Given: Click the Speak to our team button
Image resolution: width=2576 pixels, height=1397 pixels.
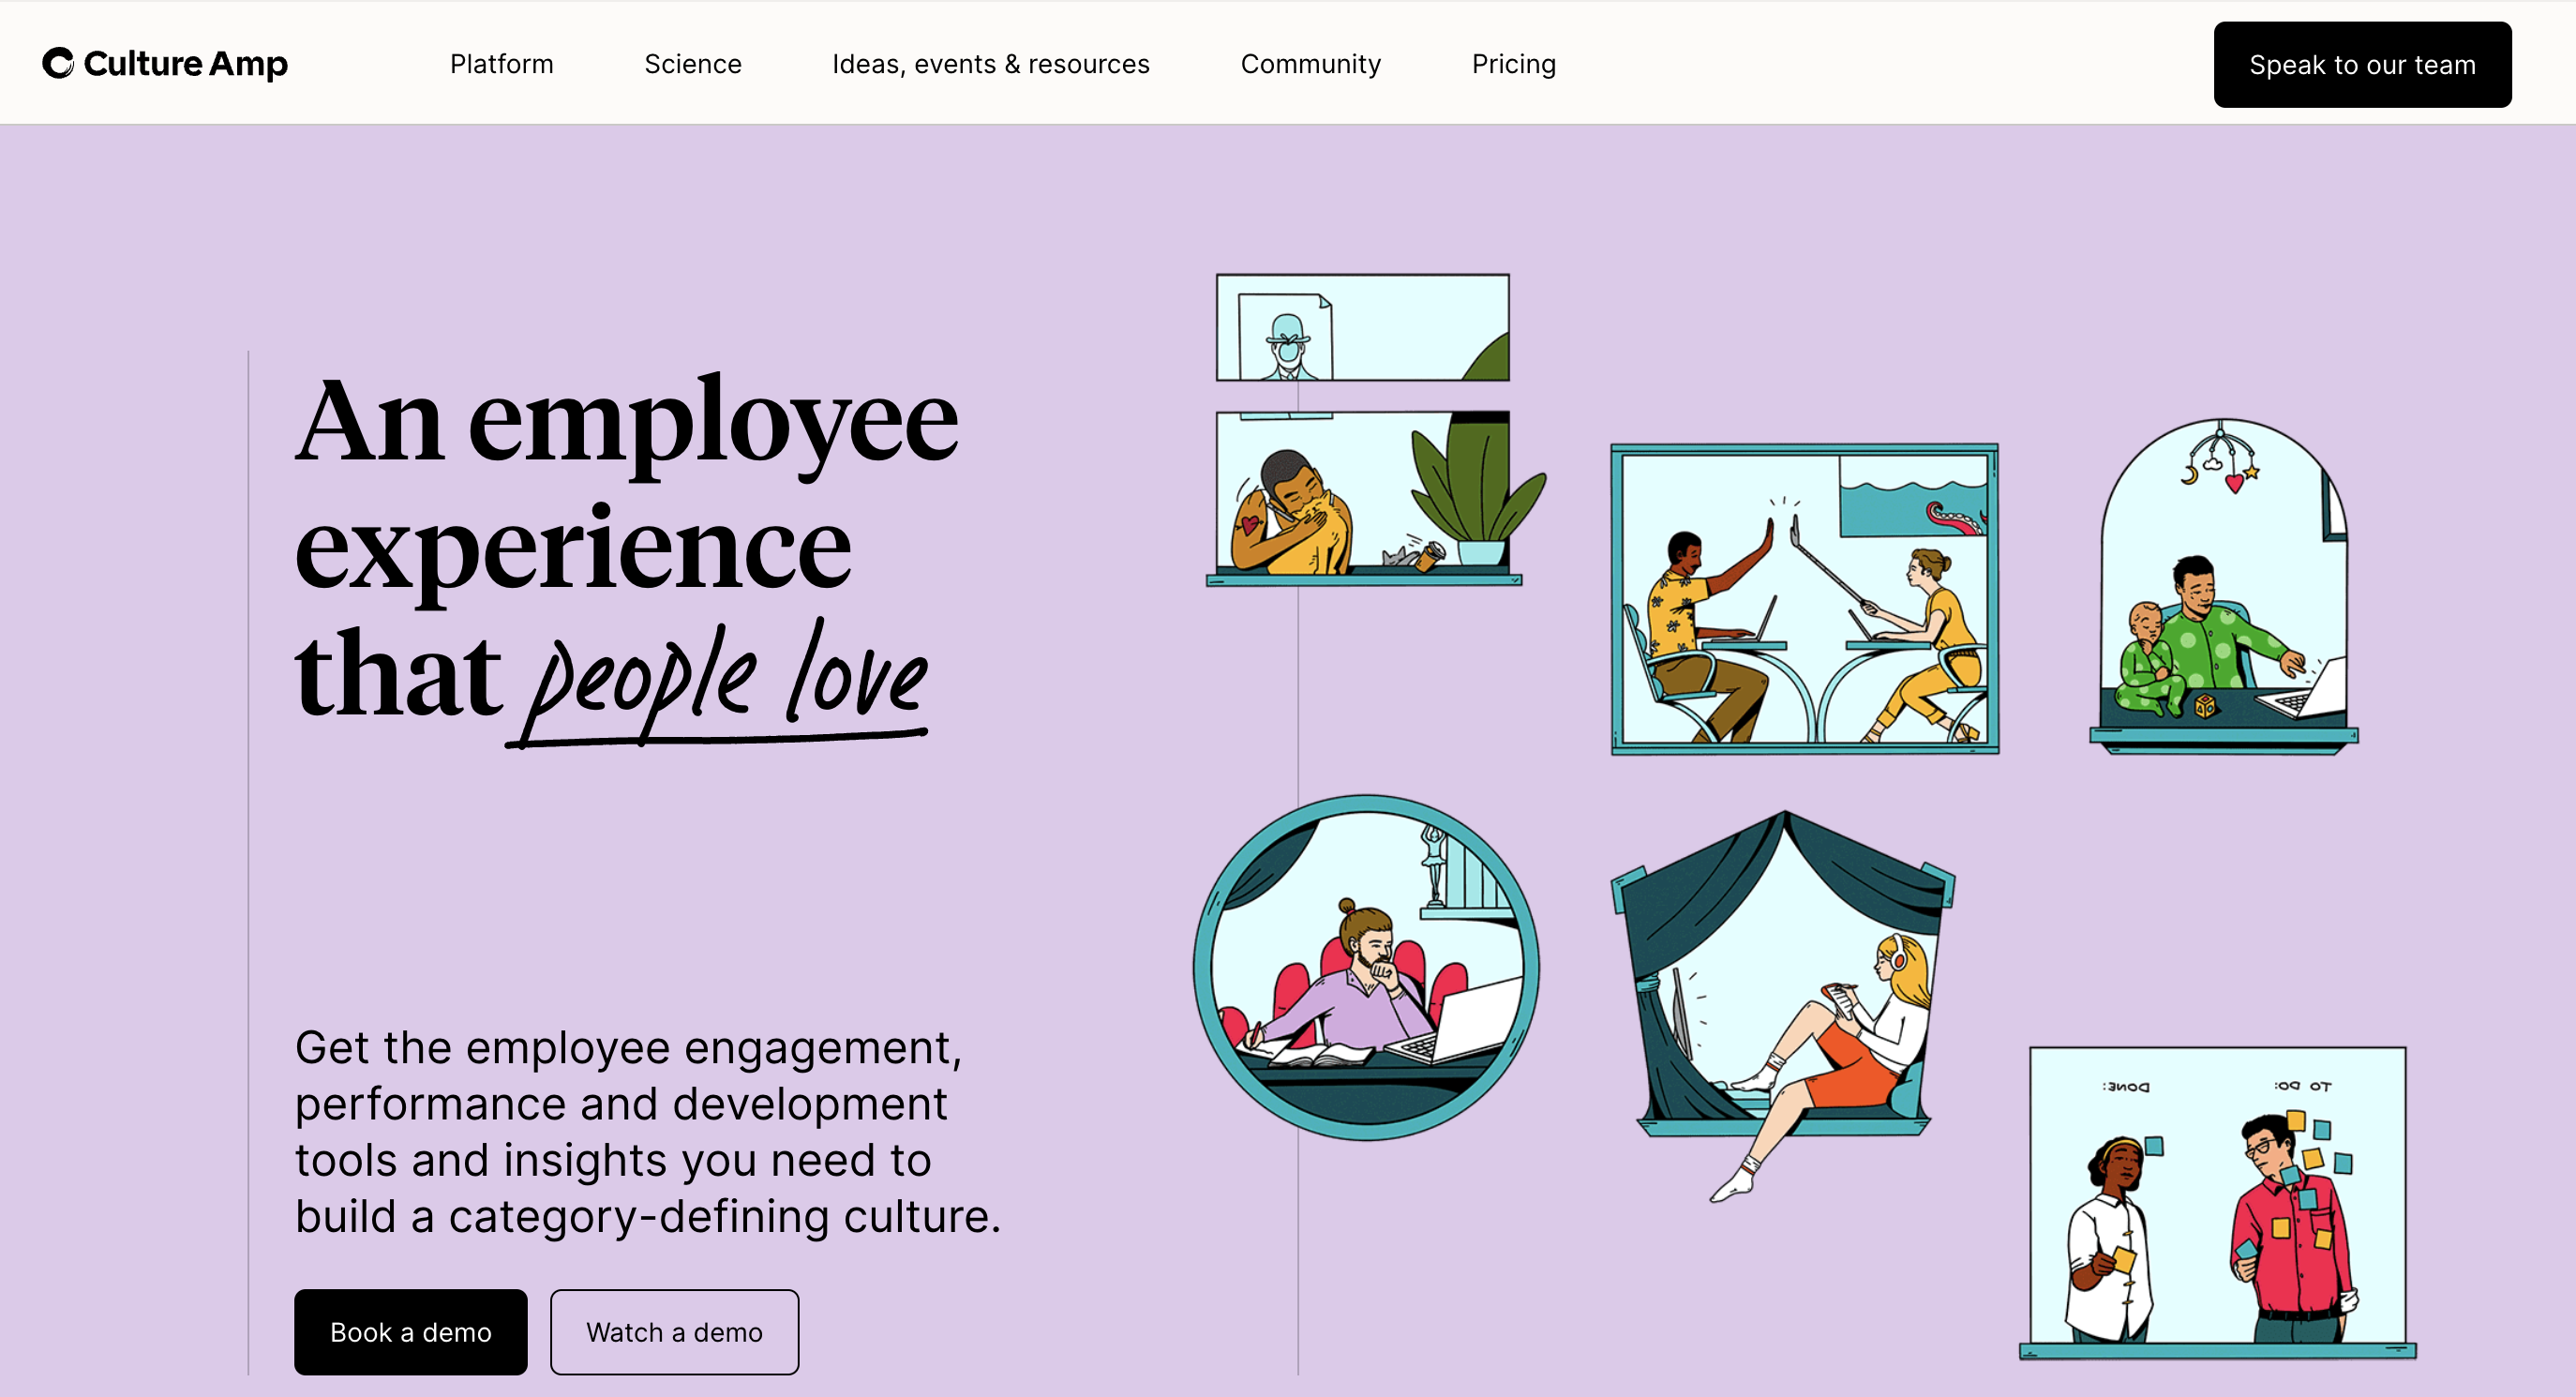Looking at the screenshot, I should coord(2361,66).
